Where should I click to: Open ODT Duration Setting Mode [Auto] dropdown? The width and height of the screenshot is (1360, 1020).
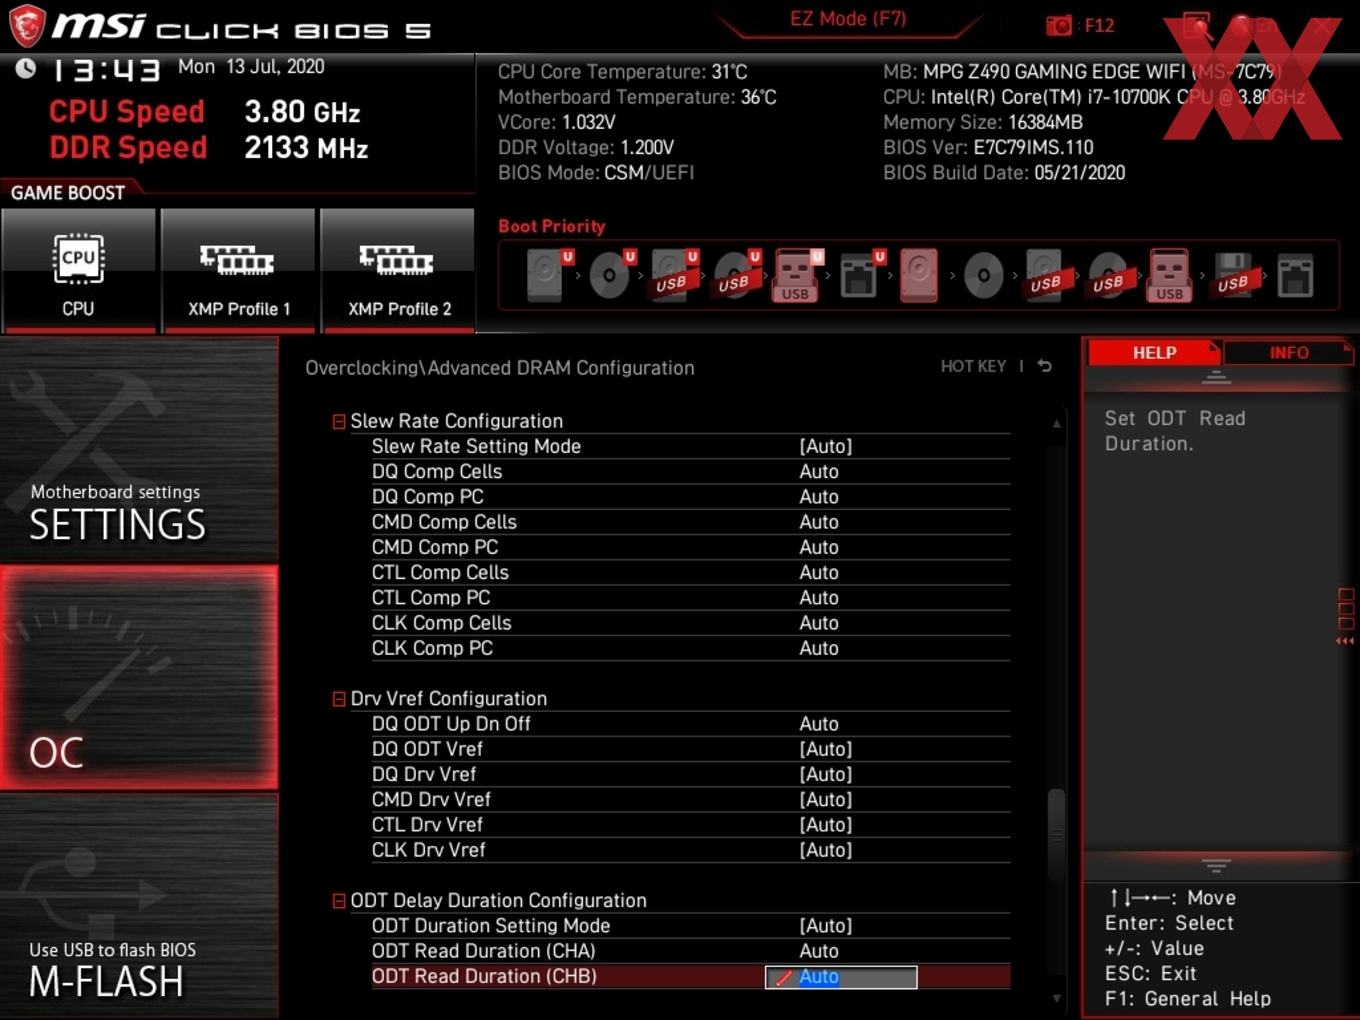825,926
